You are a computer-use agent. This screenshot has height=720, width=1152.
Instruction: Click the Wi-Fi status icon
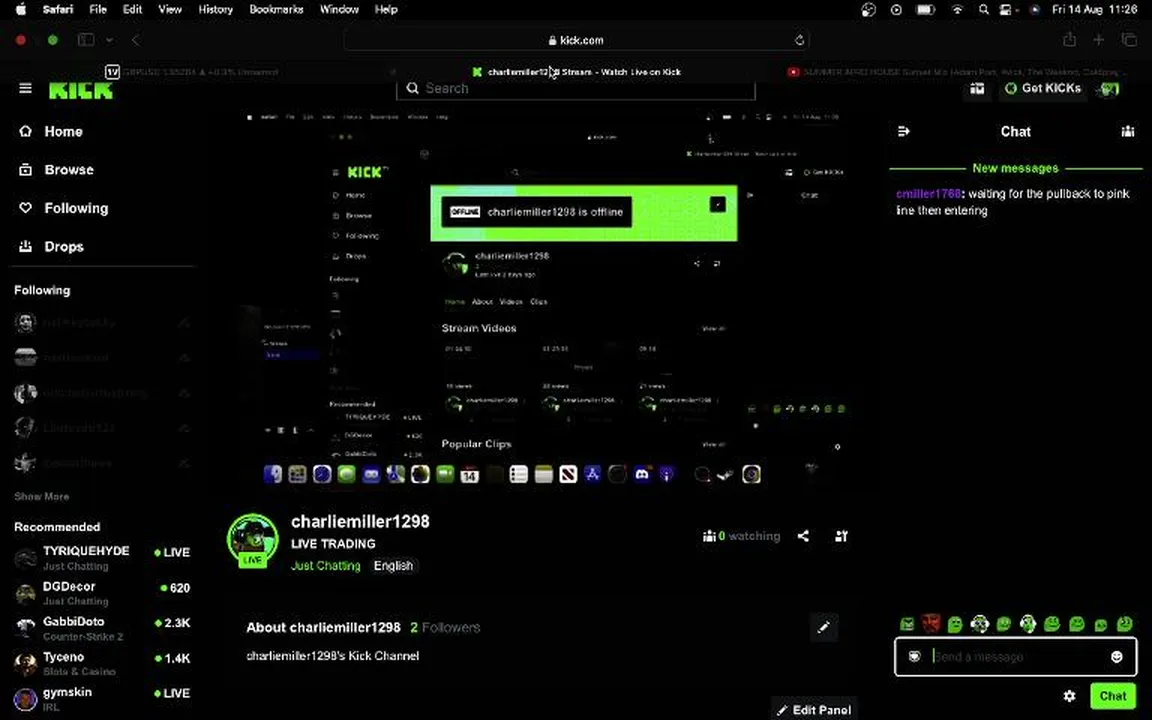pyautogui.click(x=957, y=10)
